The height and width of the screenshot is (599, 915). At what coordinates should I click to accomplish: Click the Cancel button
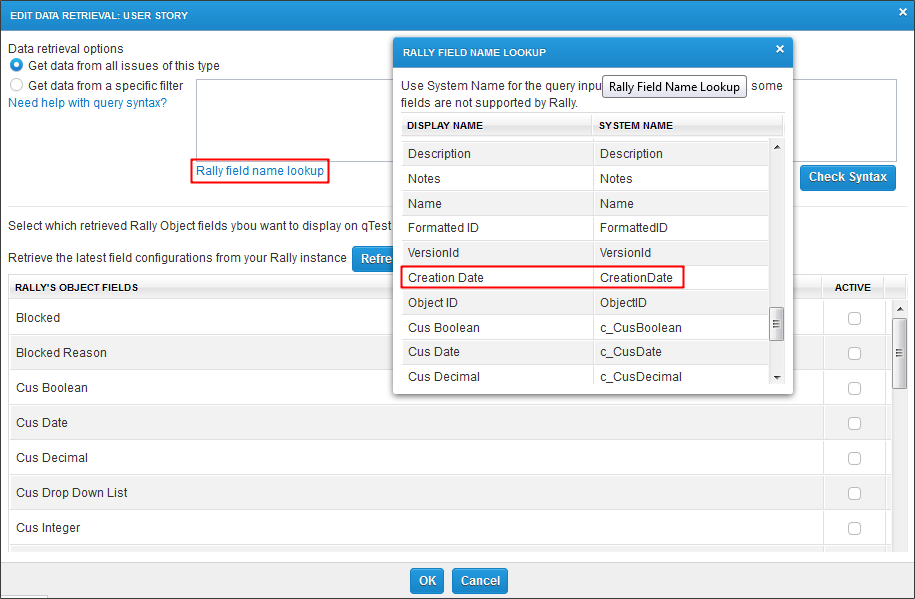480,581
